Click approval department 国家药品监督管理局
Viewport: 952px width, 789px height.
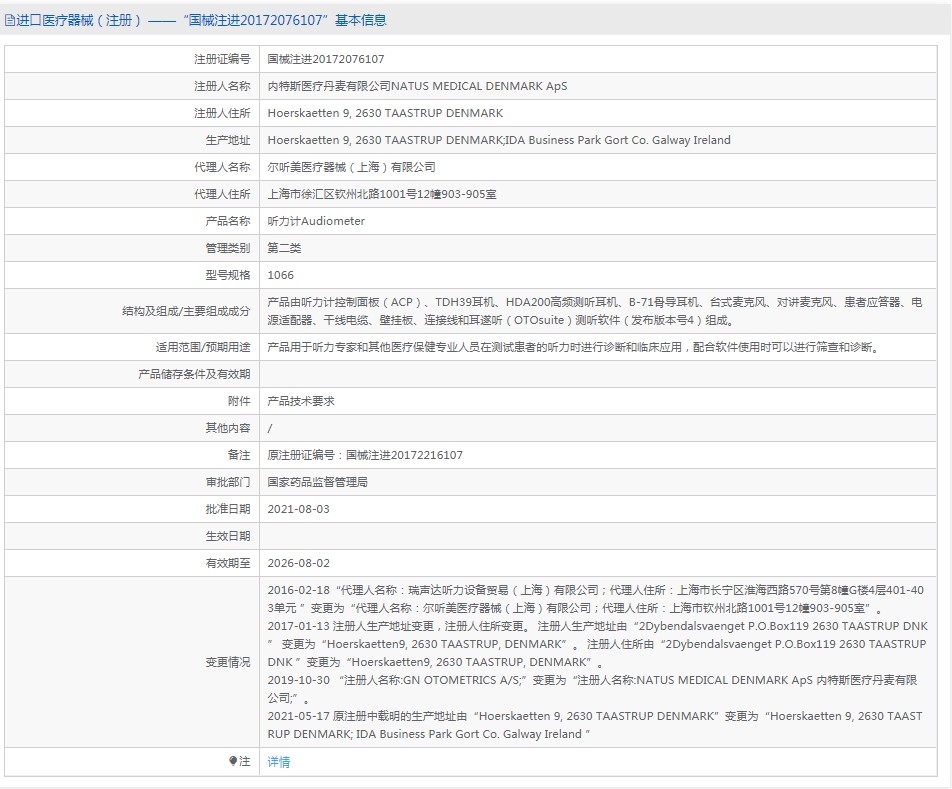[x=318, y=483]
